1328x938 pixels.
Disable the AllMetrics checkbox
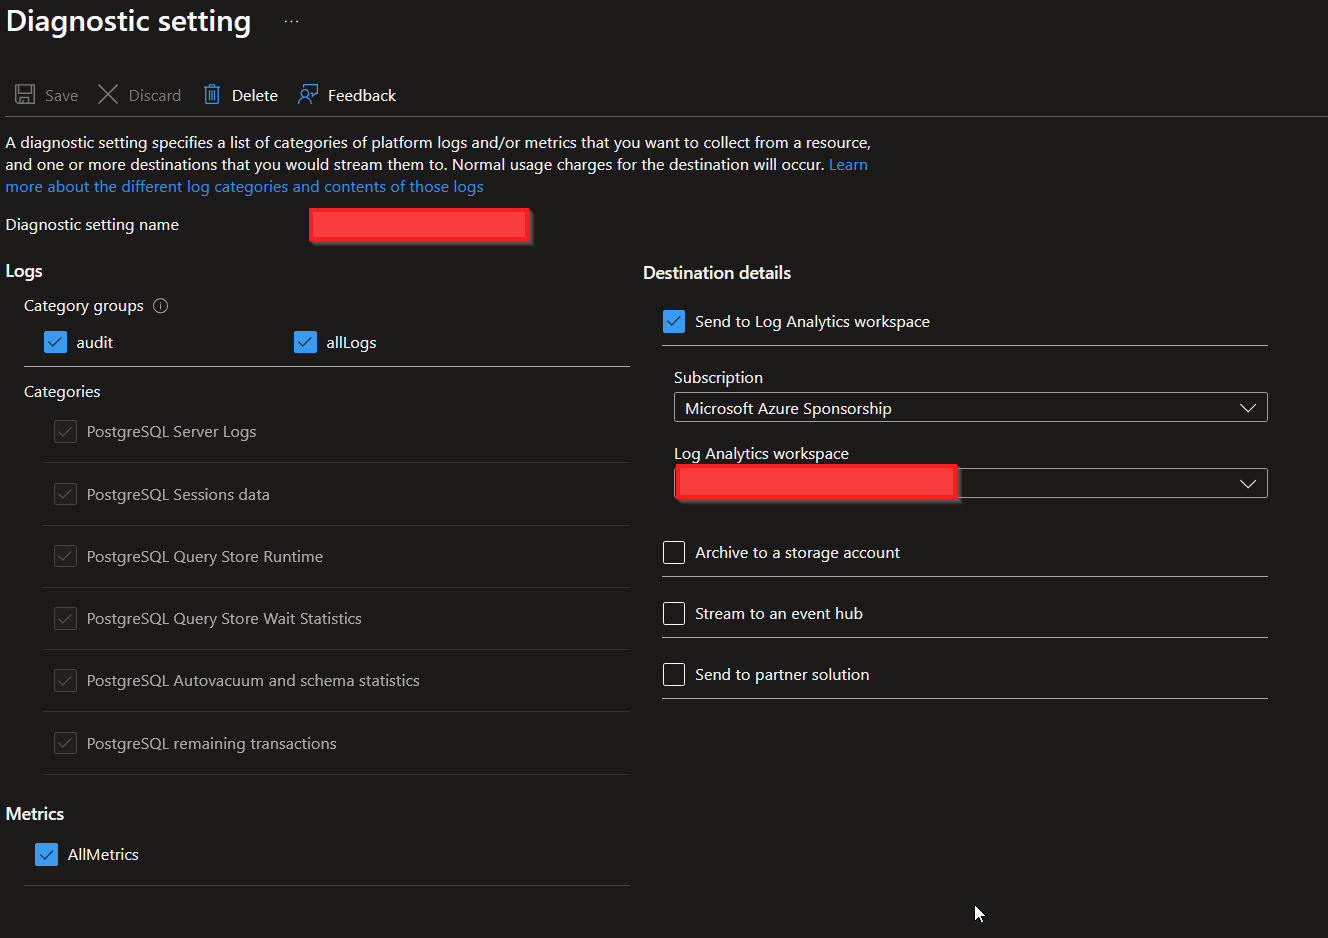(46, 854)
